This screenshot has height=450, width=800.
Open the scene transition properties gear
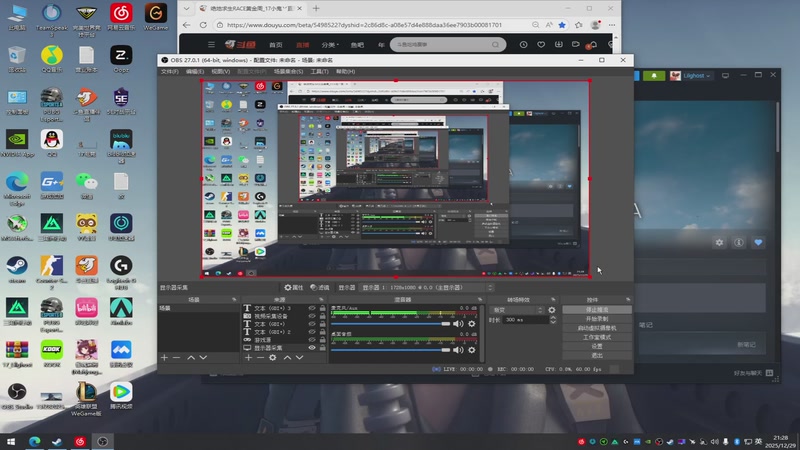coord(552,310)
